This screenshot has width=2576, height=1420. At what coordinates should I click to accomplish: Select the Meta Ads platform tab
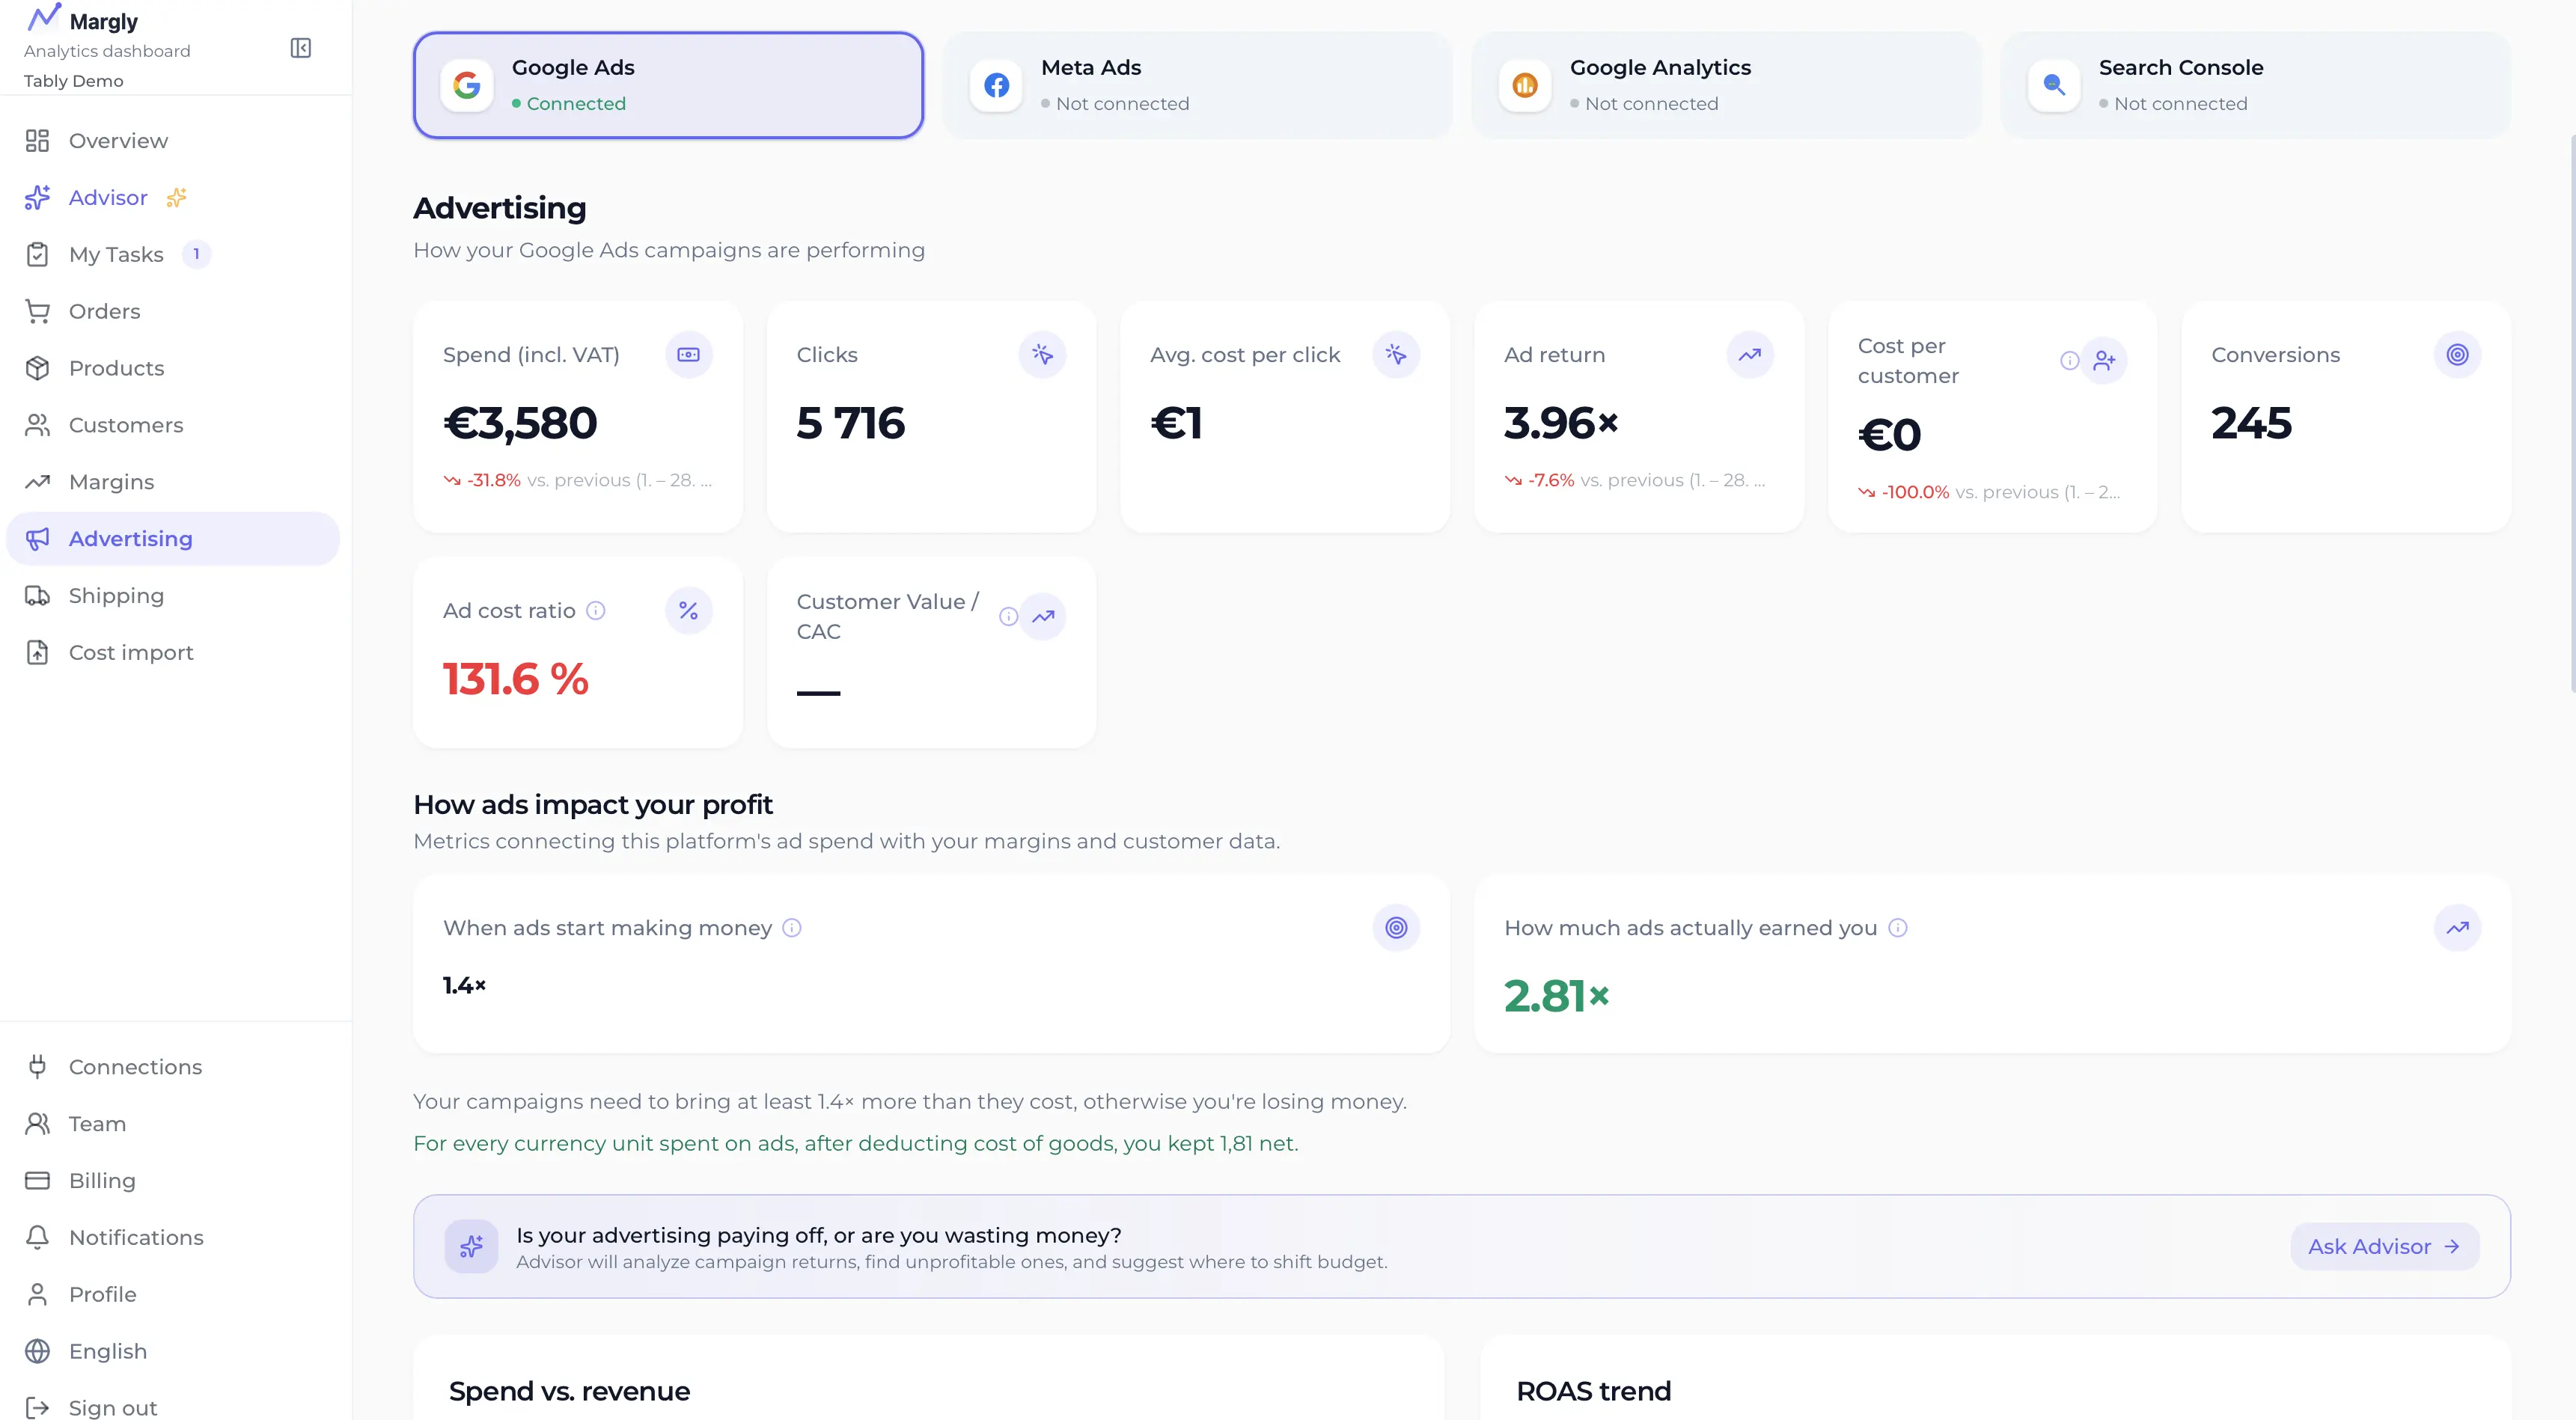1197,86
